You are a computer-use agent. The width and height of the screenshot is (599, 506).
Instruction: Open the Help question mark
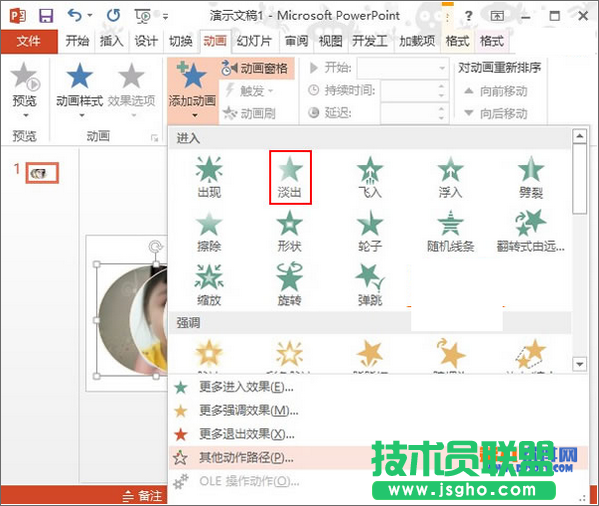[469, 16]
